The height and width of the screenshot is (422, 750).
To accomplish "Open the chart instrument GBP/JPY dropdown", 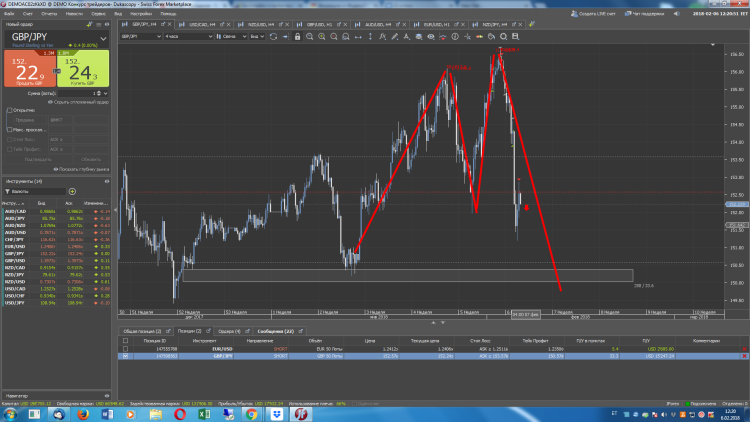I will coord(141,36).
